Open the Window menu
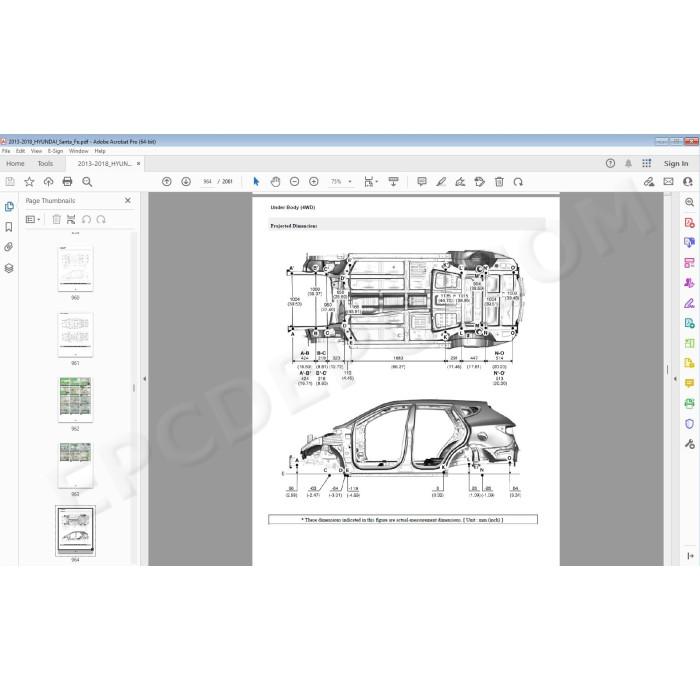The height and width of the screenshot is (700, 700). [x=79, y=151]
